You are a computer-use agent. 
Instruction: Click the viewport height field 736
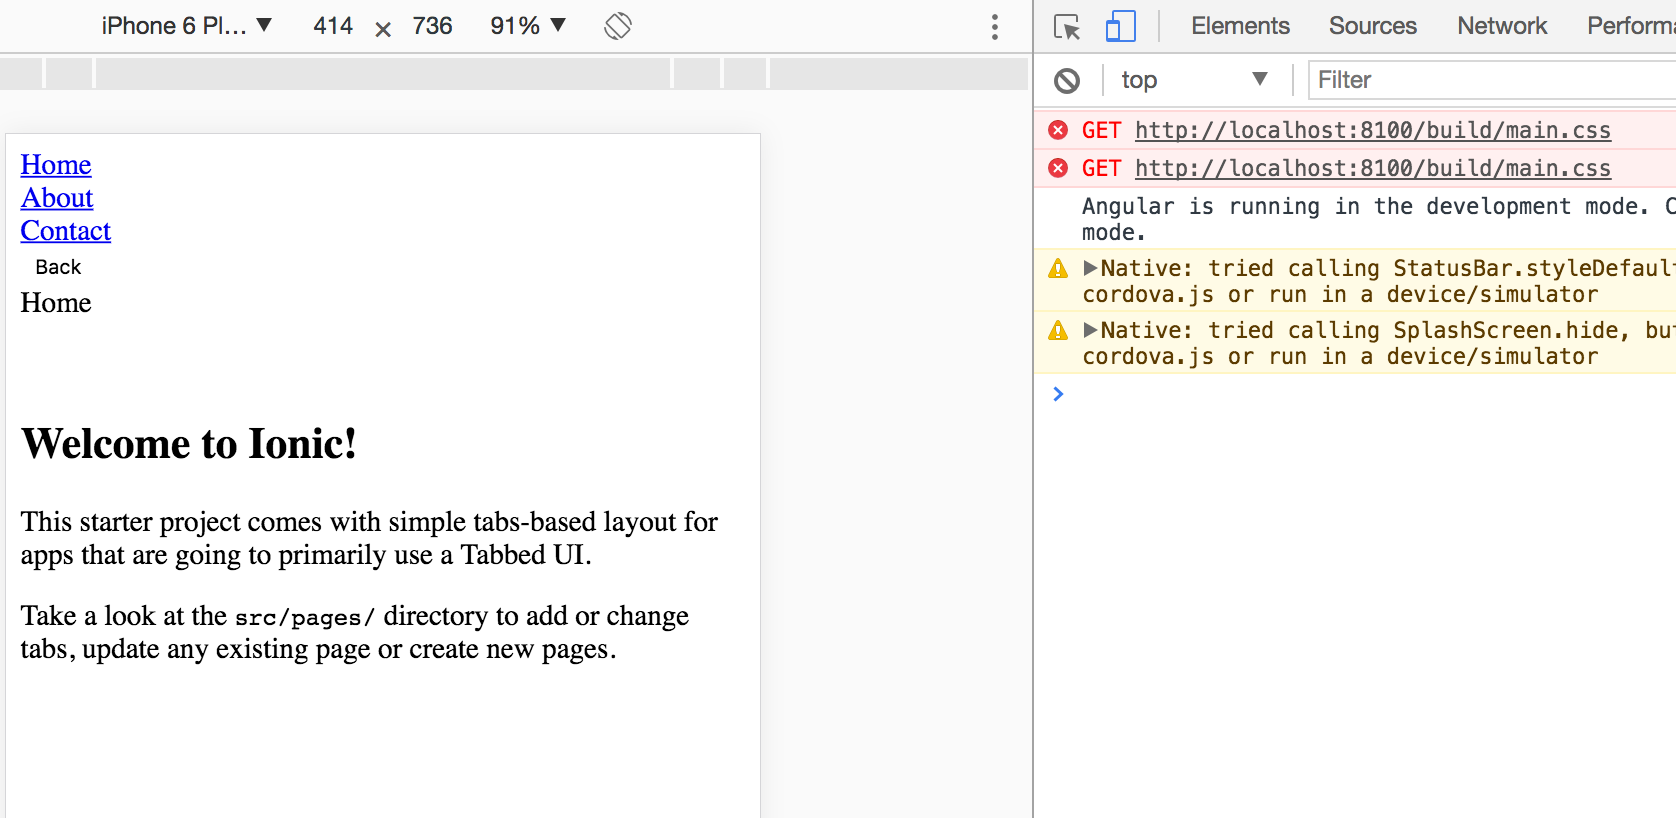coord(432,26)
